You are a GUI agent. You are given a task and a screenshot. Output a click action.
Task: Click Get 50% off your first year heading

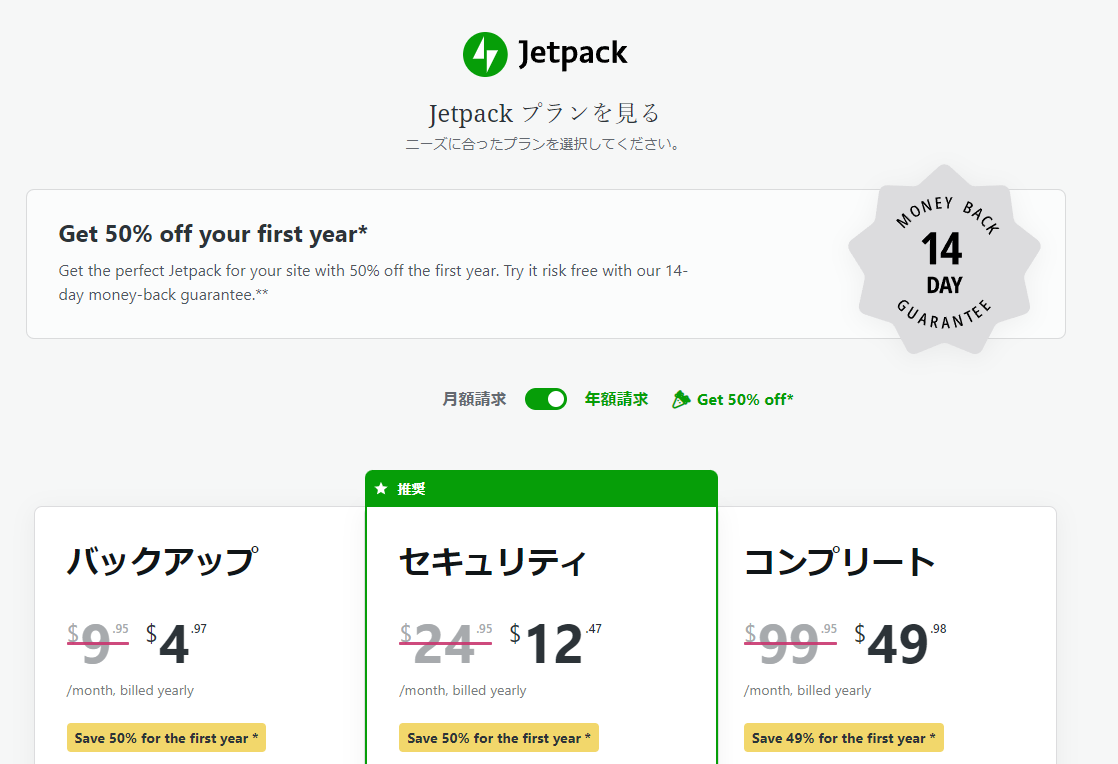pos(213,234)
